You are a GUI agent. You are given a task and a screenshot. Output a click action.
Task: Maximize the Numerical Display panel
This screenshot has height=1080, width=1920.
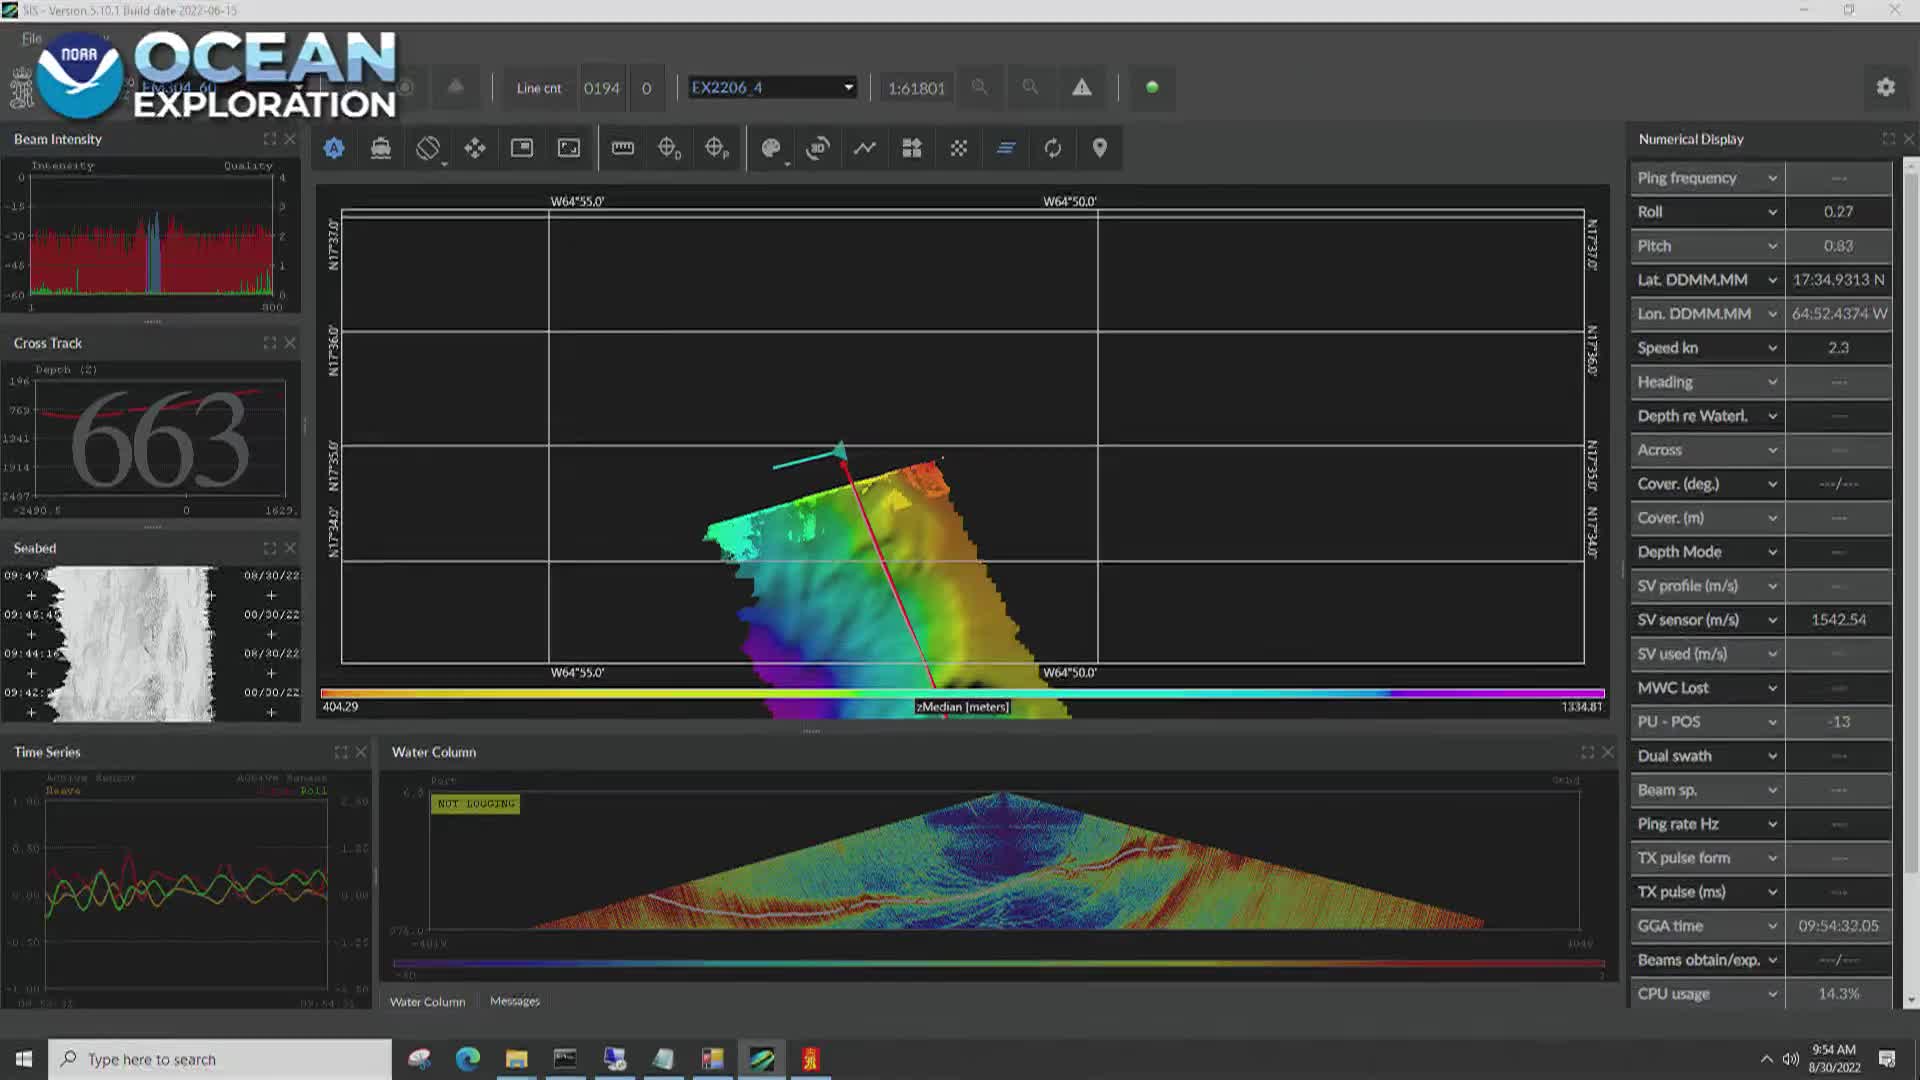tap(1889, 139)
